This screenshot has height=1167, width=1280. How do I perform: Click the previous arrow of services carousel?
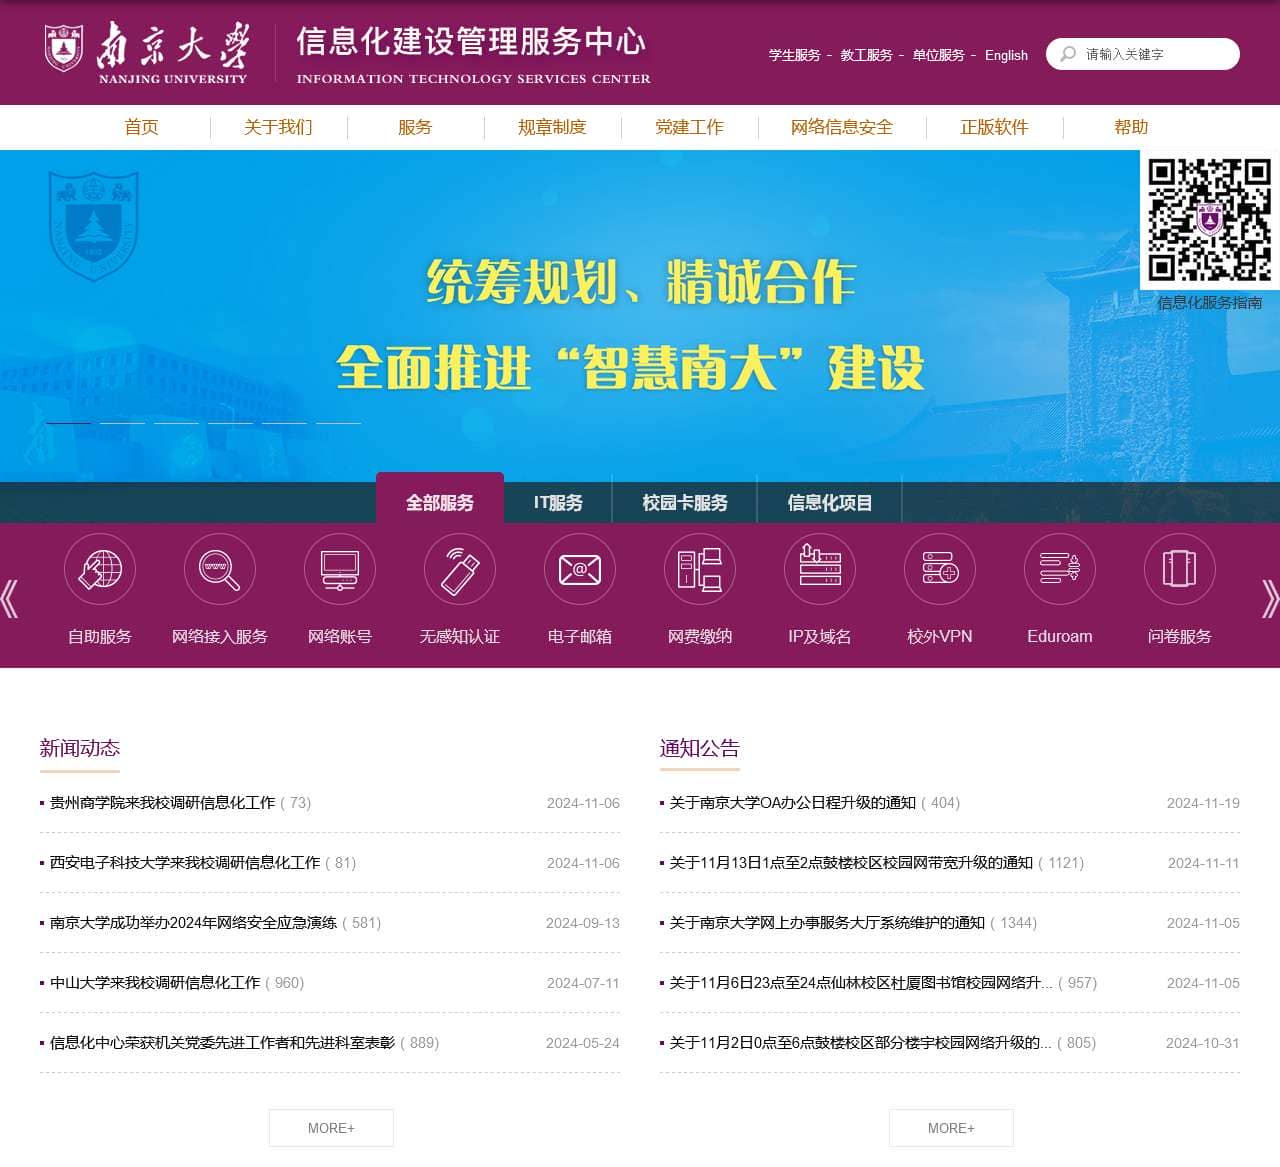tap(10, 598)
